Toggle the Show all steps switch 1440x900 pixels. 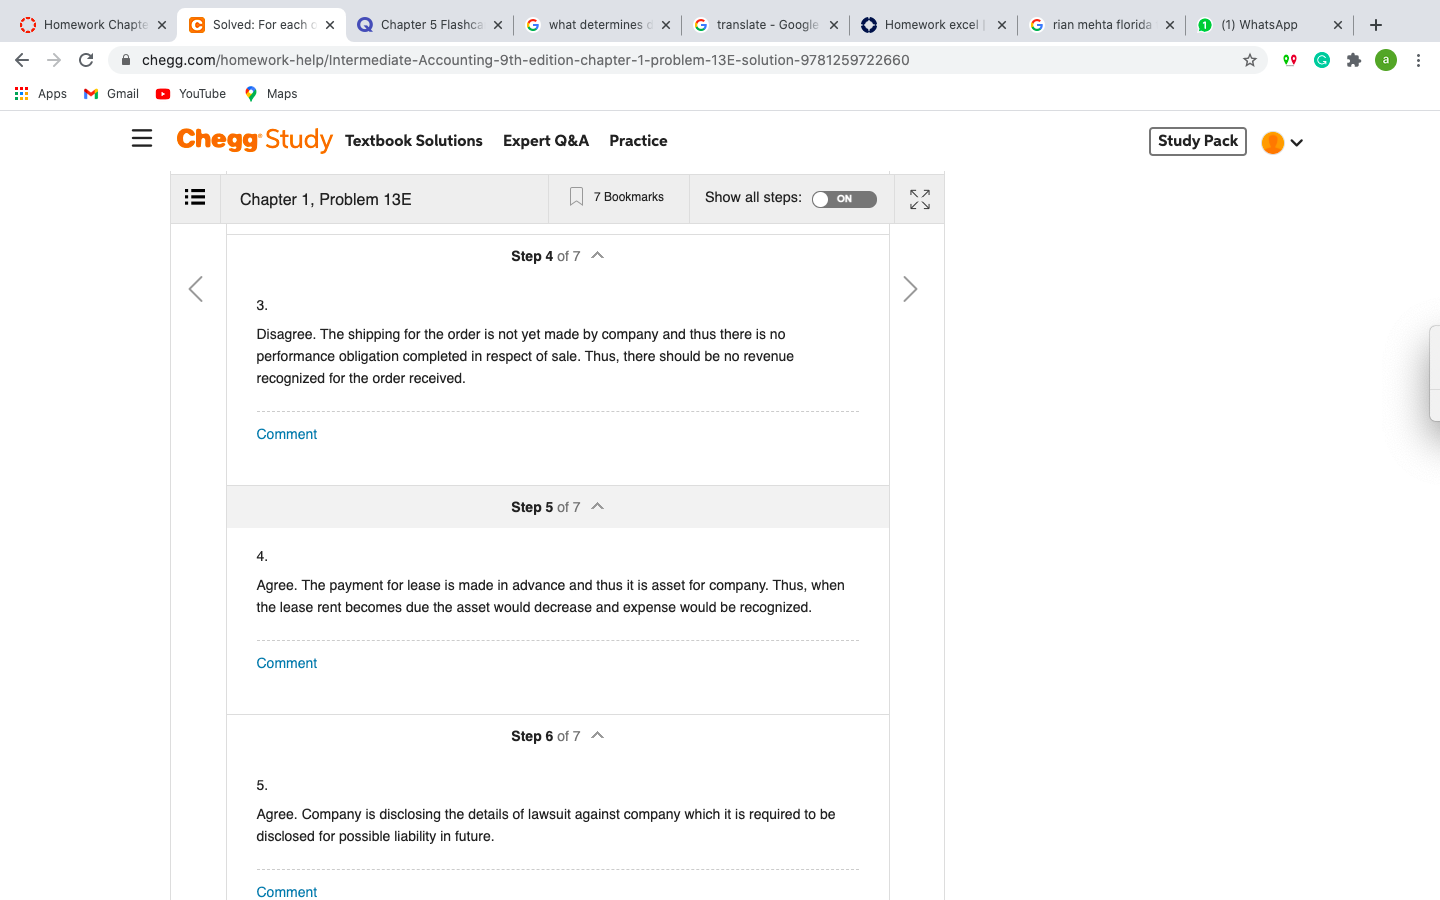(x=844, y=199)
